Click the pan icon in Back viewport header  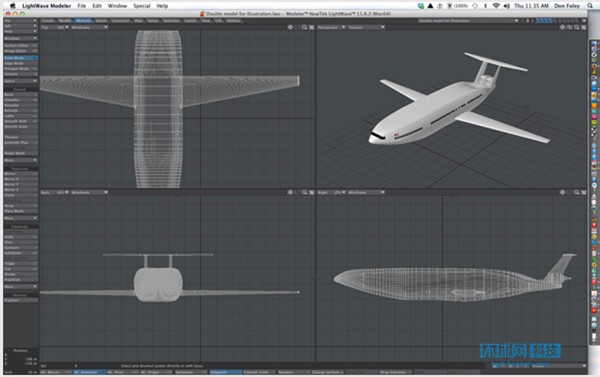(x=290, y=192)
